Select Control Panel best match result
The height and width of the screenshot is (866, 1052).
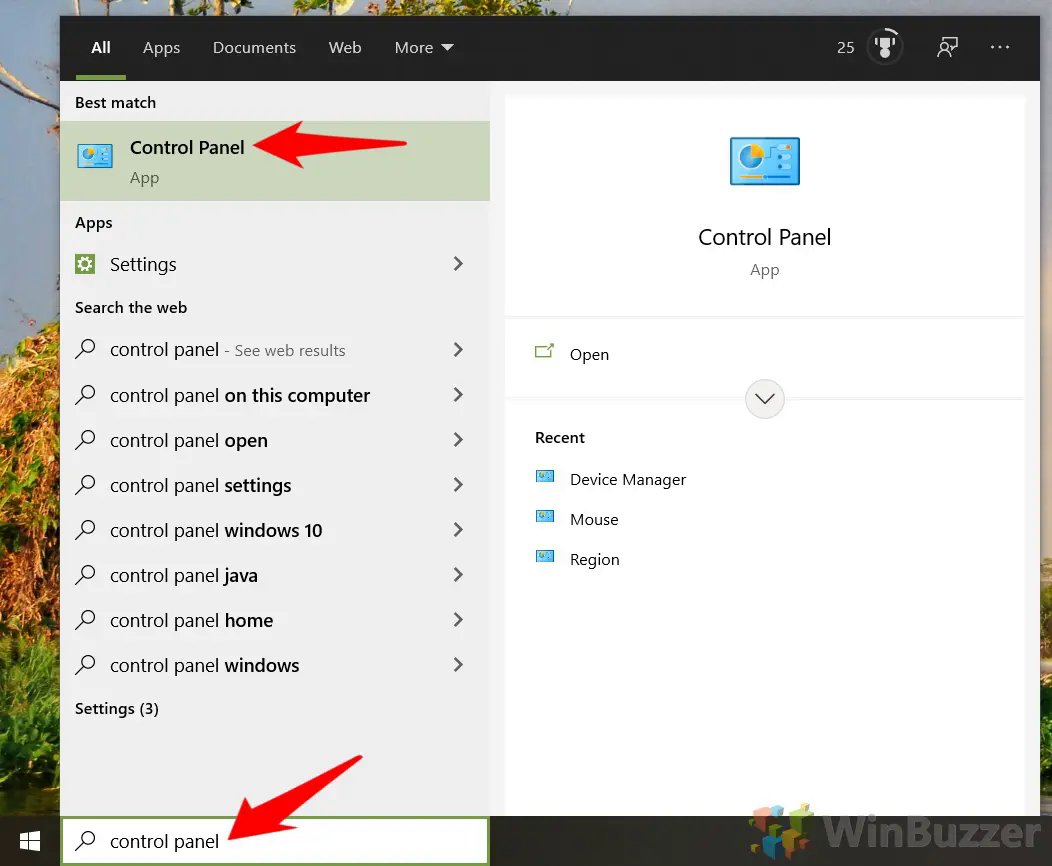pyautogui.click(x=275, y=161)
